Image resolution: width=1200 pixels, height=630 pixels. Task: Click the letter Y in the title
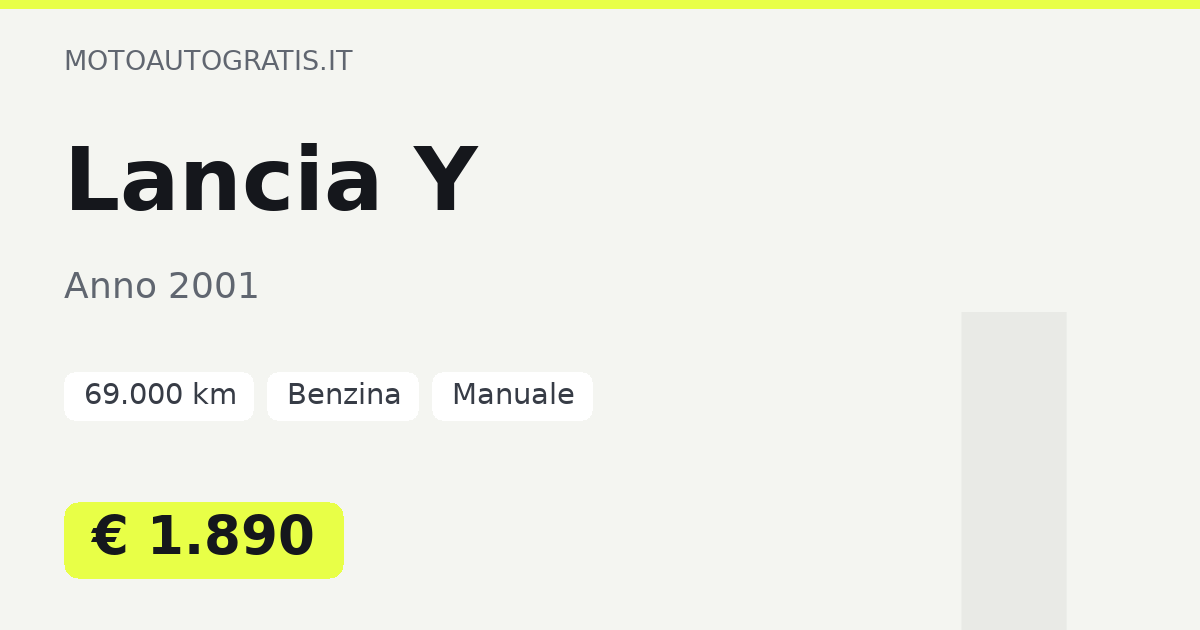[x=445, y=182]
